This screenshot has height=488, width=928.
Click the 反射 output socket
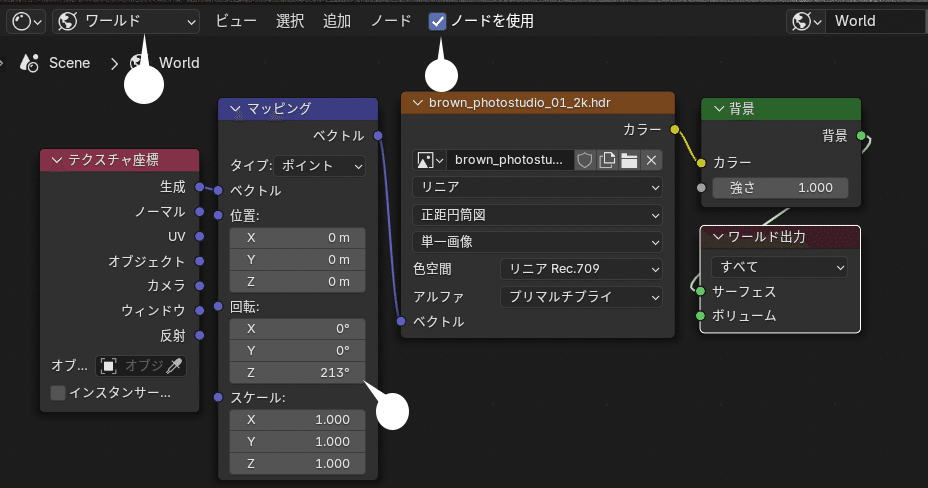[199, 335]
